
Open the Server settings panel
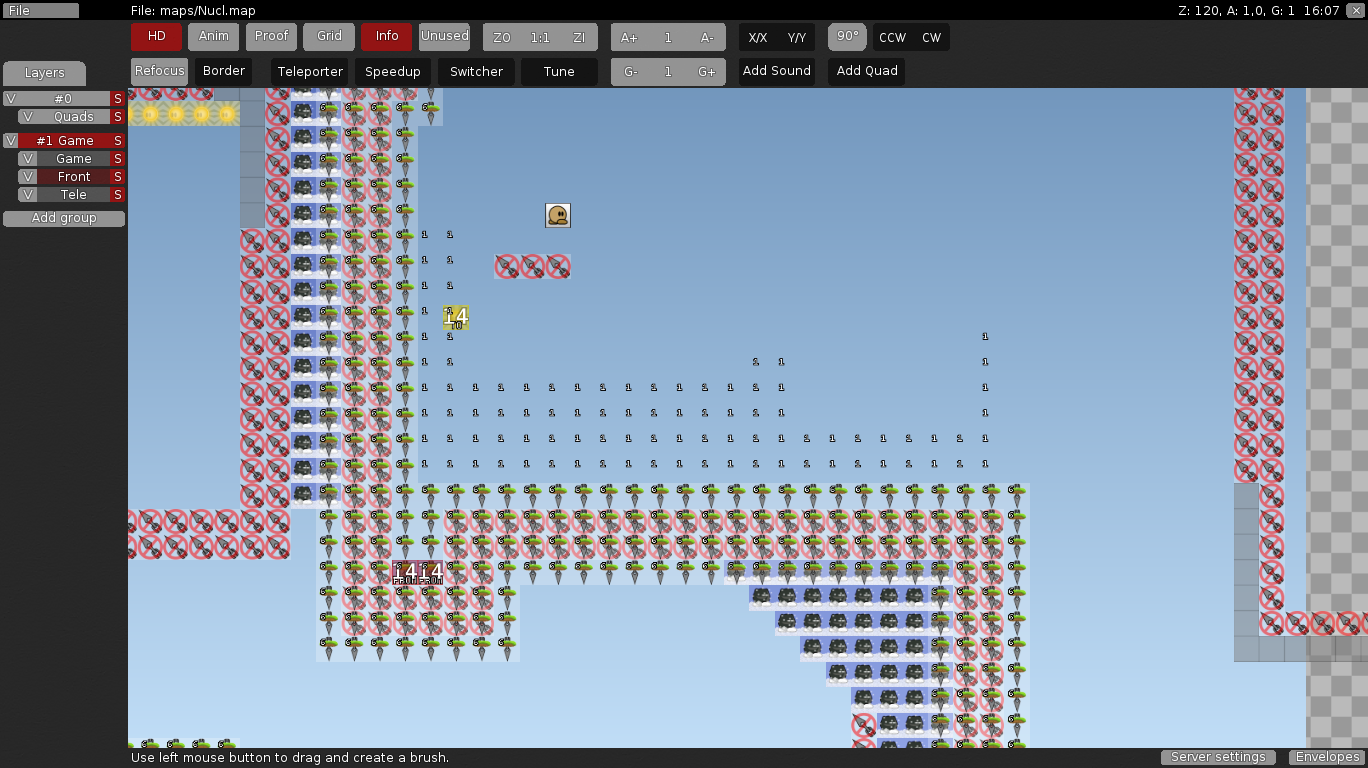tap(1218, 757)
